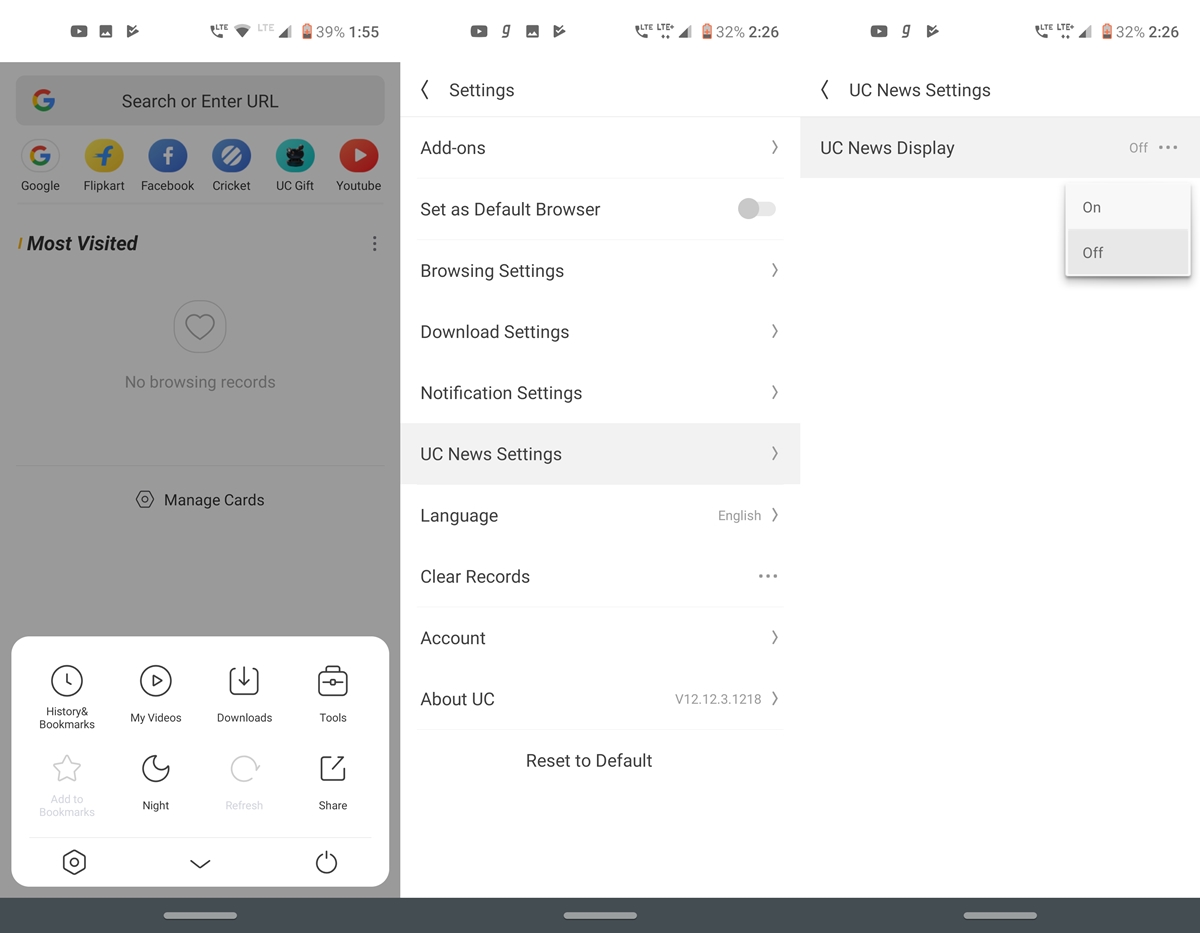This screenshot has width=1200, height=933.
Task: Tap the UC News Display label
Action: point(887,148)
